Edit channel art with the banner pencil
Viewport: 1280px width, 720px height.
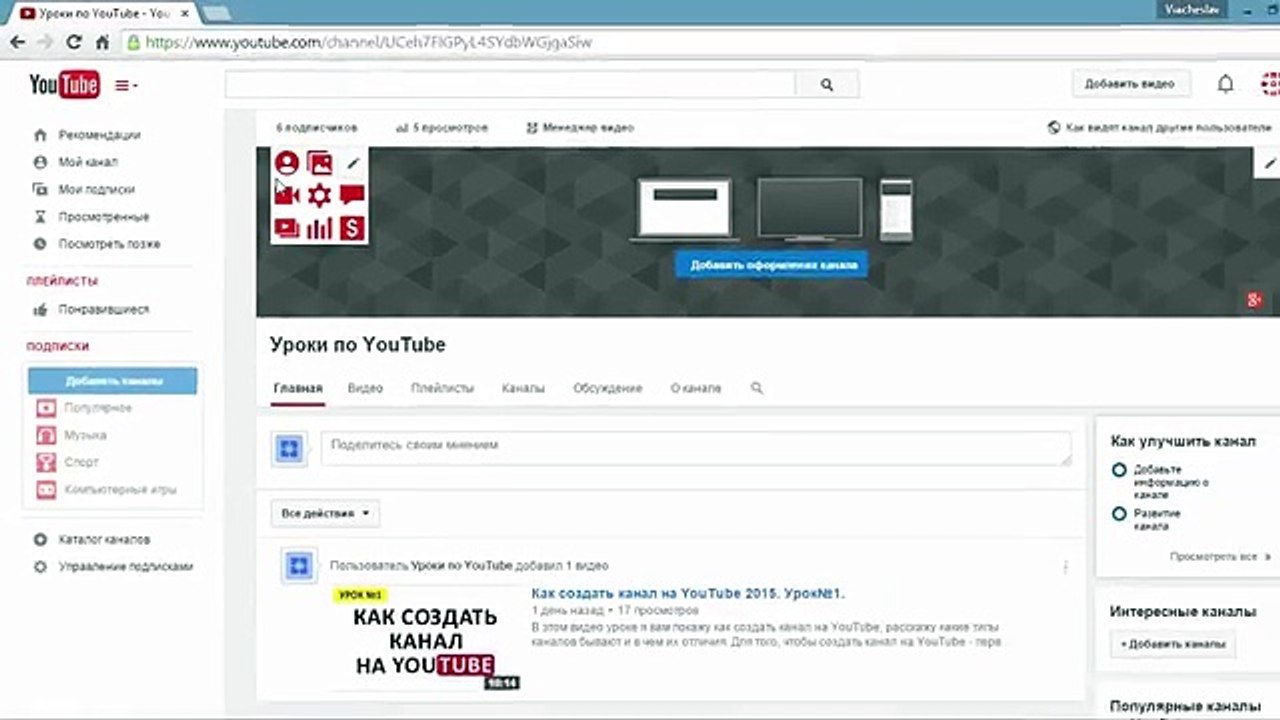coord(1270,163)
